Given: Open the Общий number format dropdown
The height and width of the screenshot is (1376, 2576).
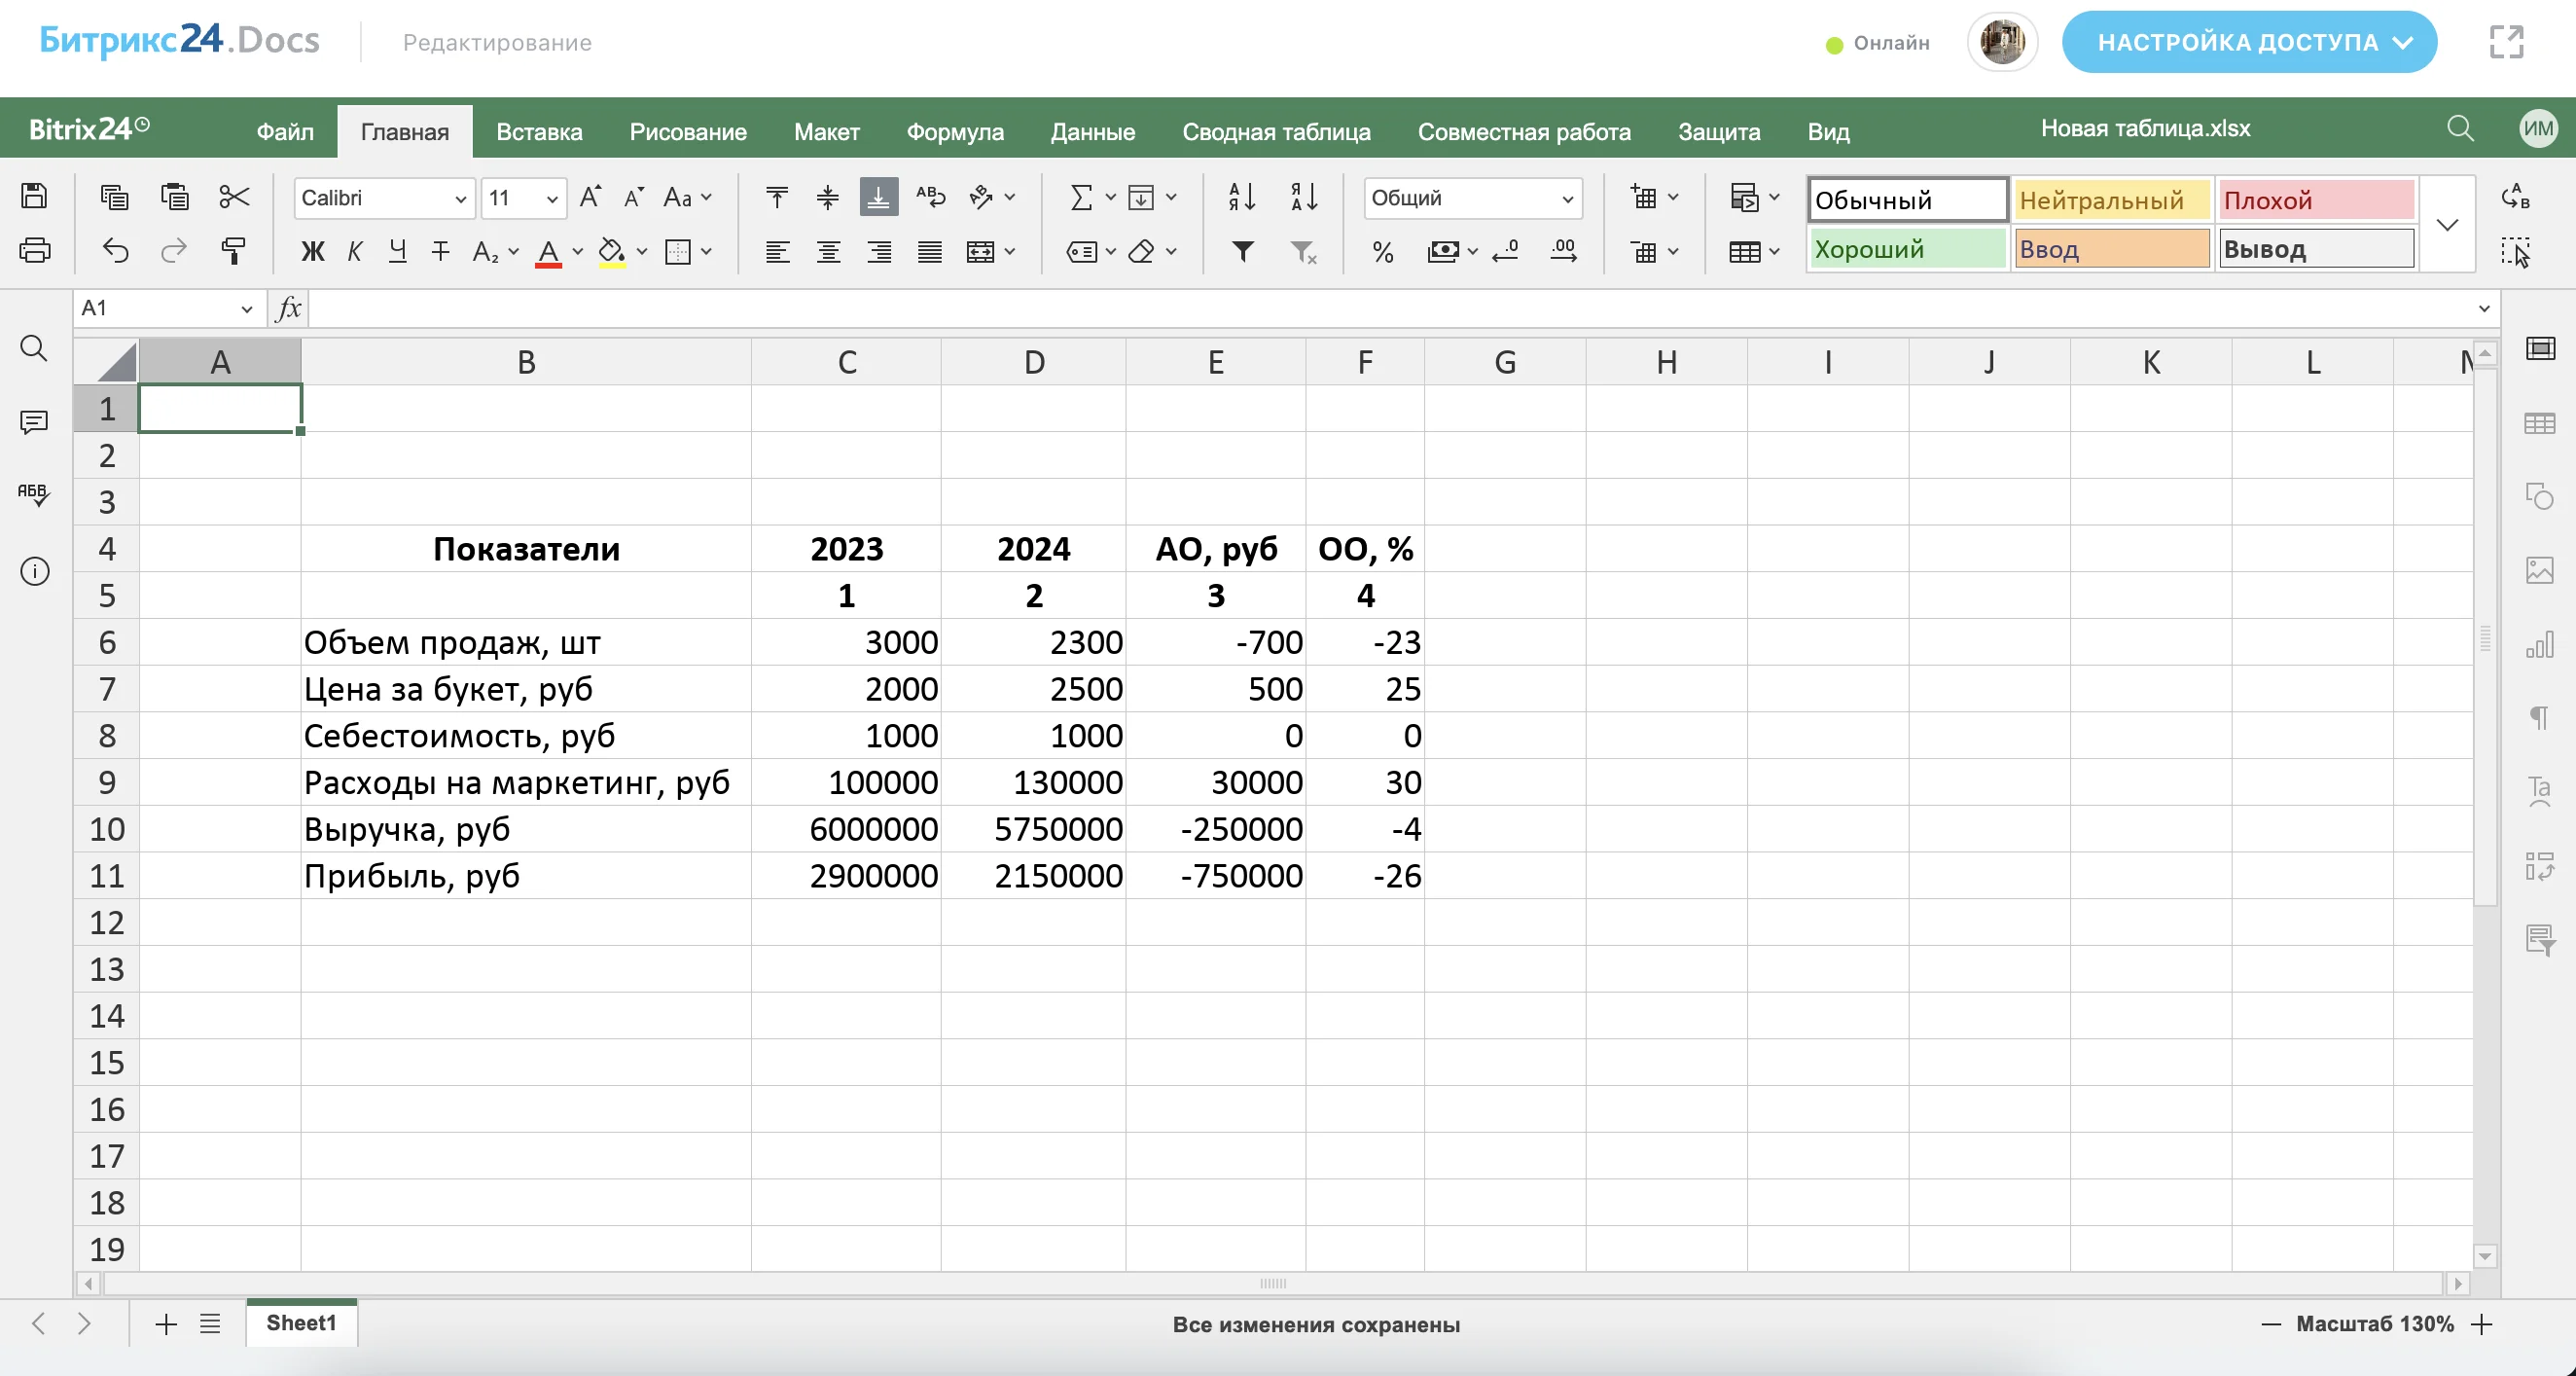Looking at the screenshot, I should pyautogui.click(x=1567, y=198).
